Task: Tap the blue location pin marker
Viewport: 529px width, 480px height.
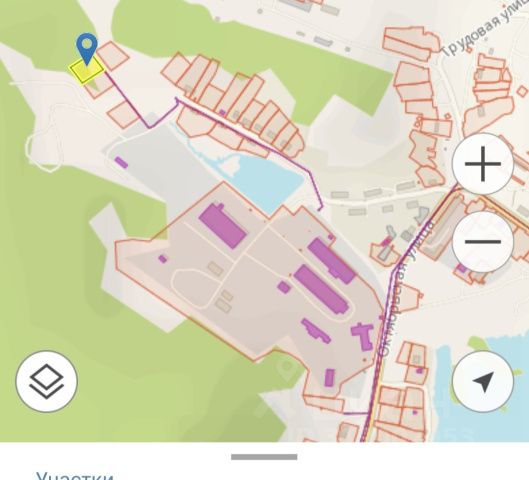Action: pyautogui.click(x=87, y=48)
